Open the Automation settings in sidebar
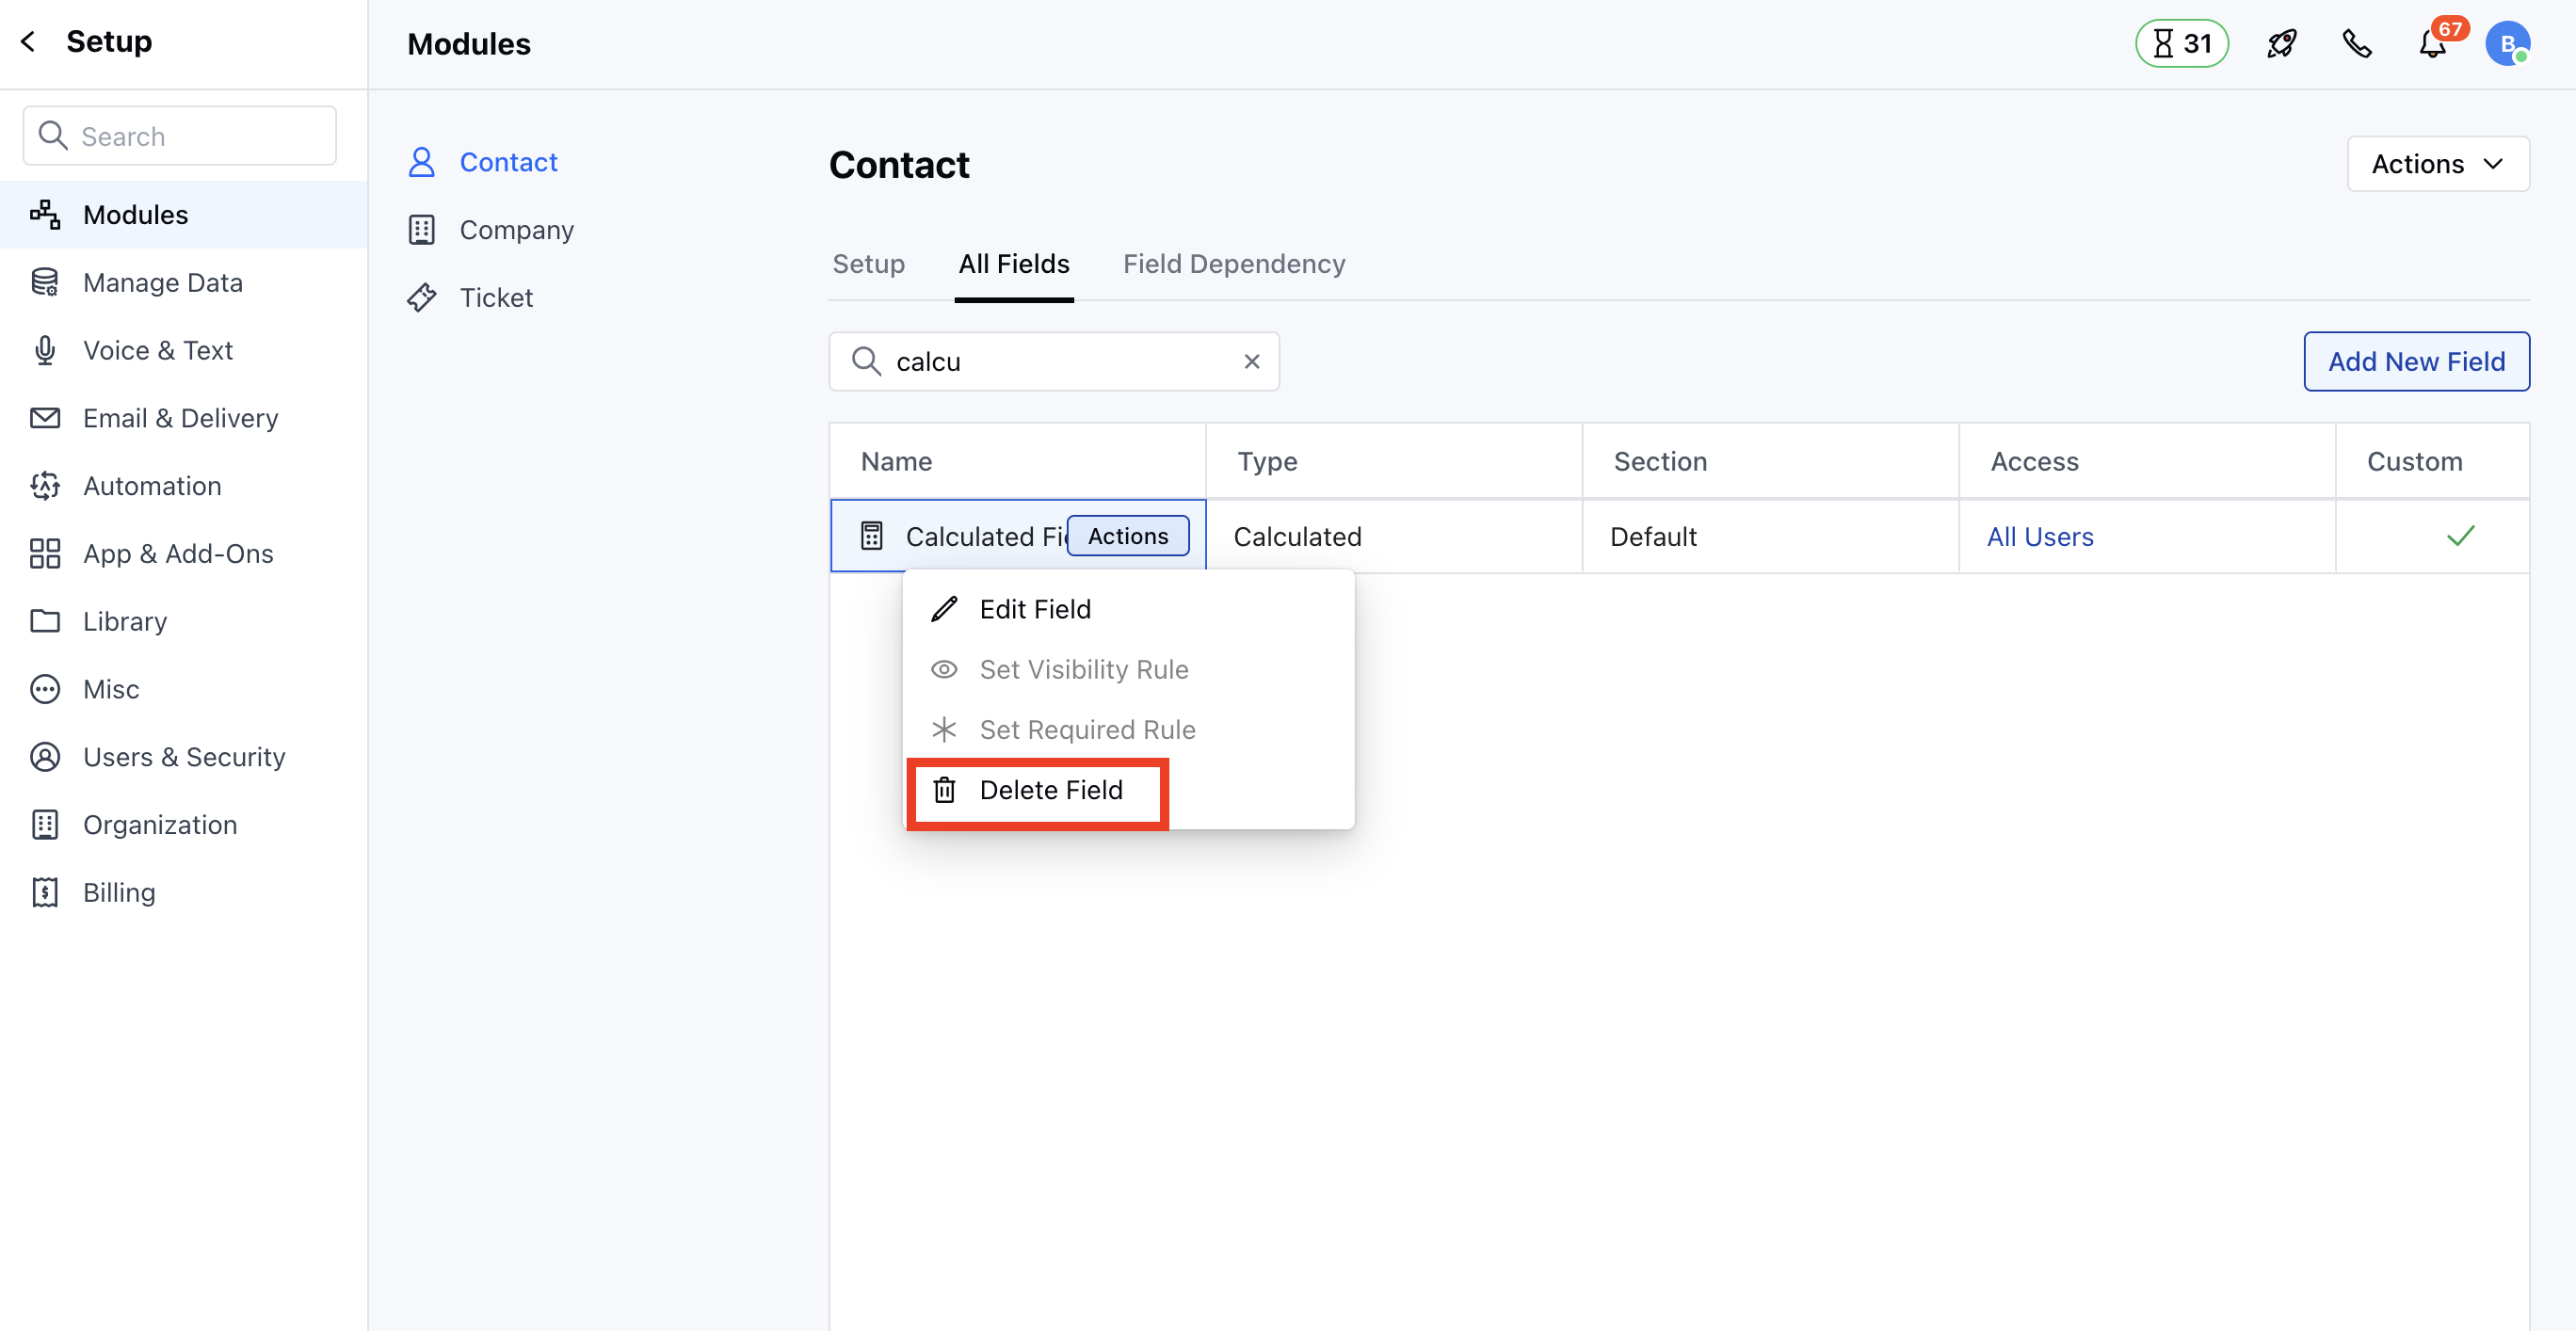 click(152, 486)
